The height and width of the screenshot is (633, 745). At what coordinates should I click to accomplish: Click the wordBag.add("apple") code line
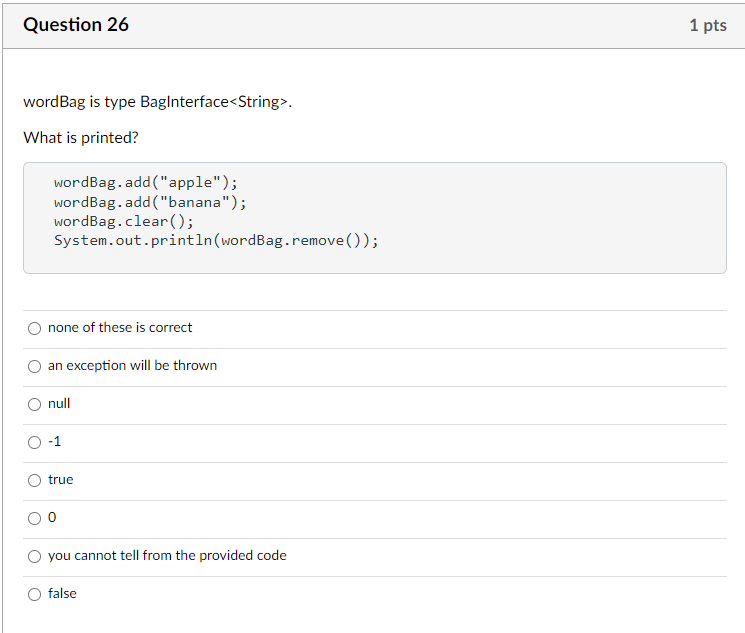coord(146,183)
